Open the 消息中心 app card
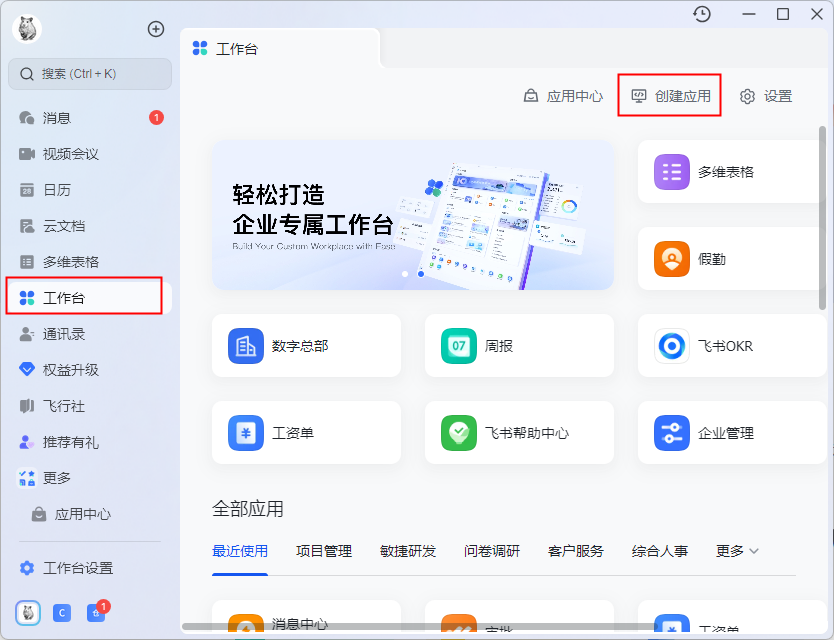834x640 pixels. click(306, 617)
